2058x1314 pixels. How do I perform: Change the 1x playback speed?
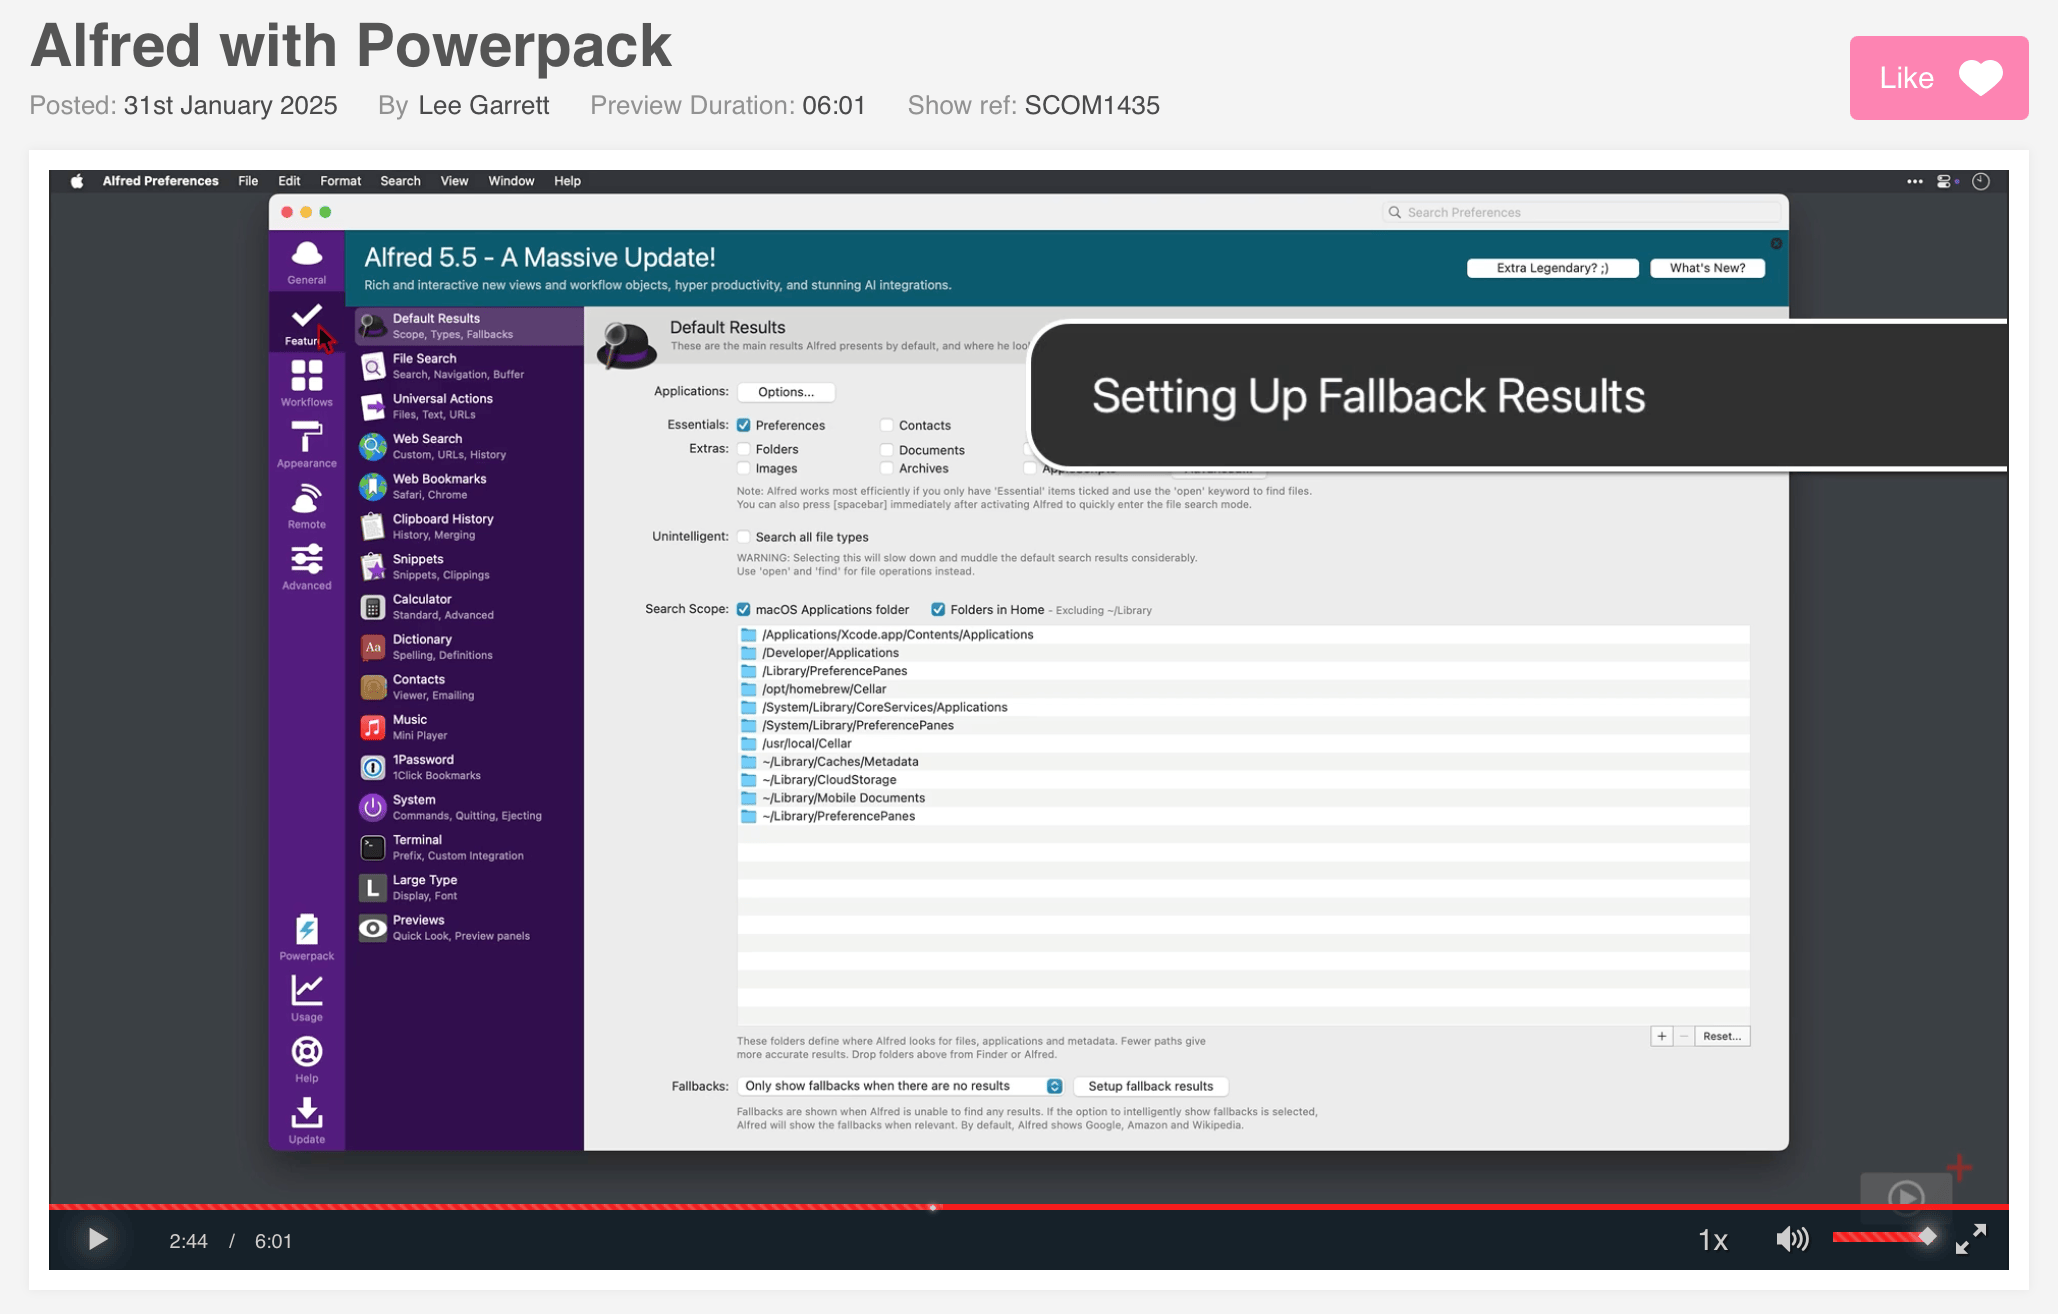(1712, 1241)
